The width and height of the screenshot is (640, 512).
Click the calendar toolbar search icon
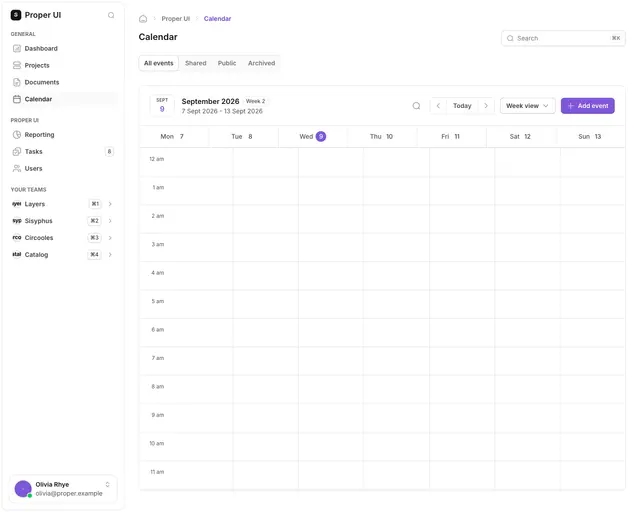pyautogui.click(x=416, y=106)
